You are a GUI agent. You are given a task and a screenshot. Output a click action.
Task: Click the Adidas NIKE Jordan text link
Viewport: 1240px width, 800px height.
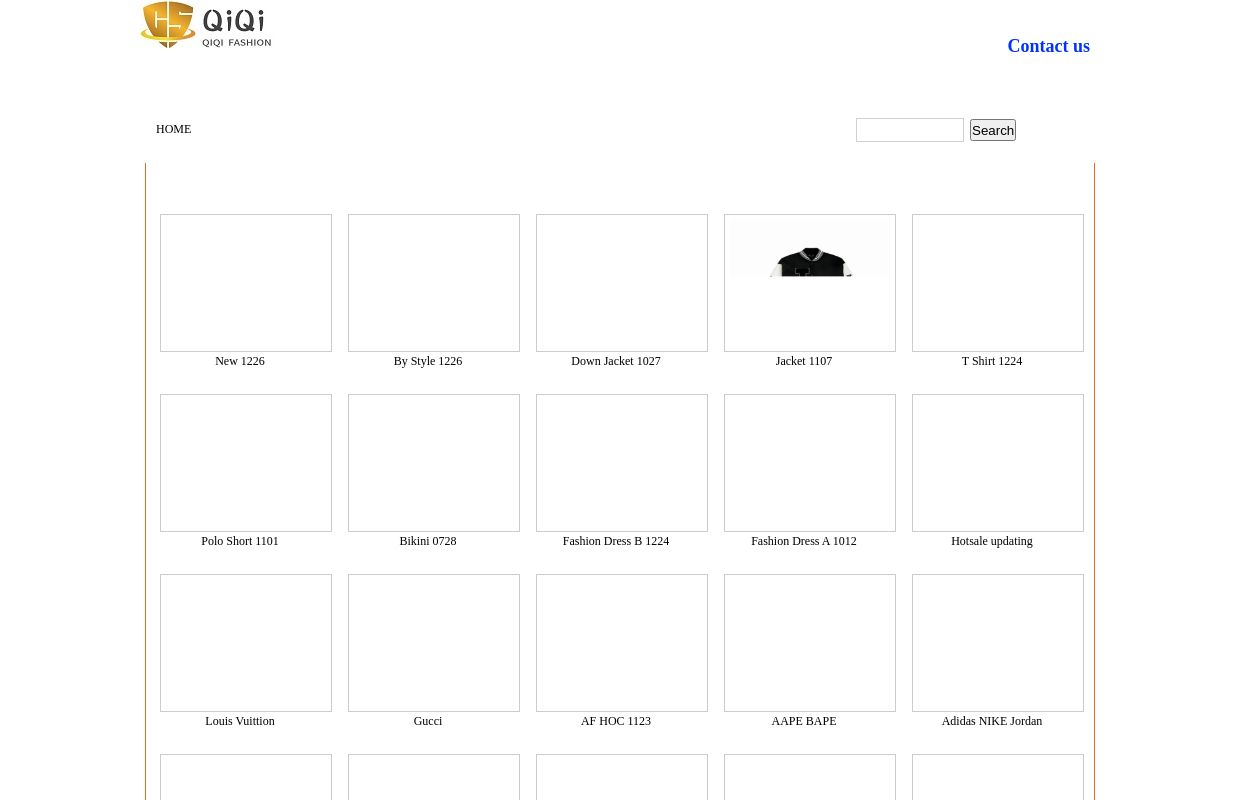tap(992, 721)
